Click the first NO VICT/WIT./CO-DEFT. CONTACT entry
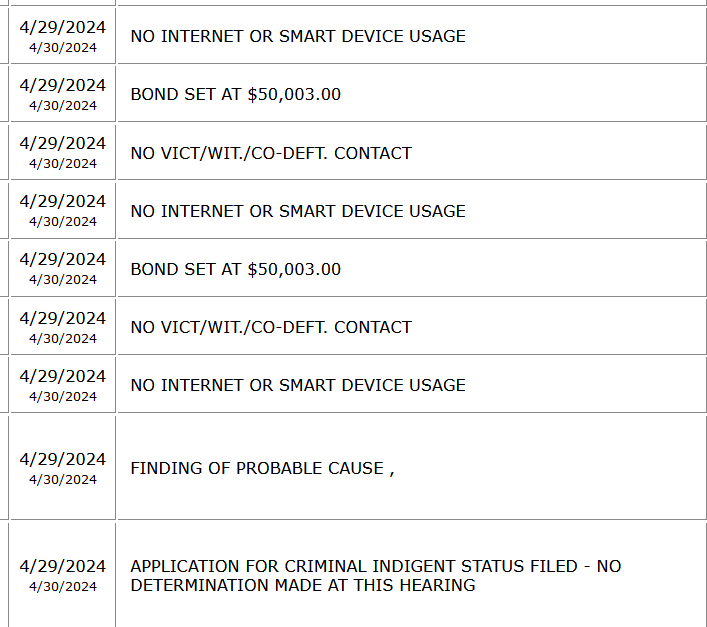707x627 pixels. click(x=271, y=153)
